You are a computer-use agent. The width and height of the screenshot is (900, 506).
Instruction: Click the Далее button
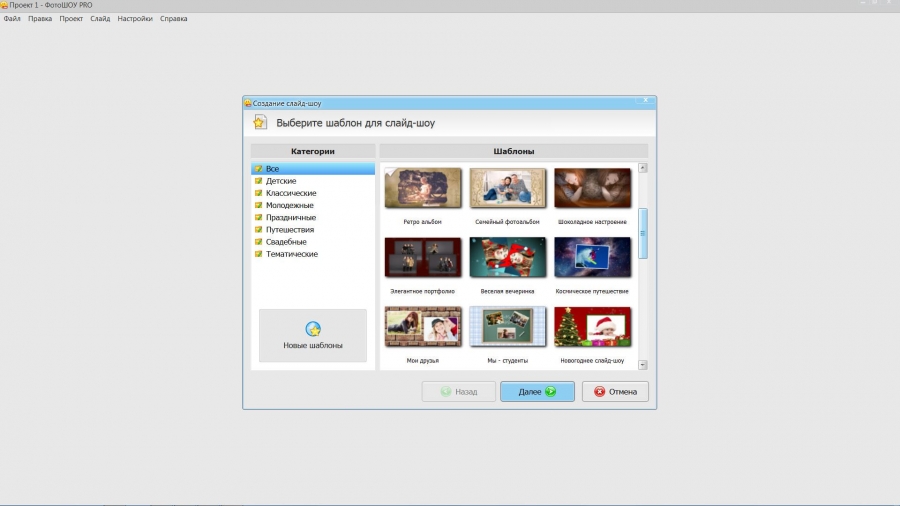[x=537, y=391]
